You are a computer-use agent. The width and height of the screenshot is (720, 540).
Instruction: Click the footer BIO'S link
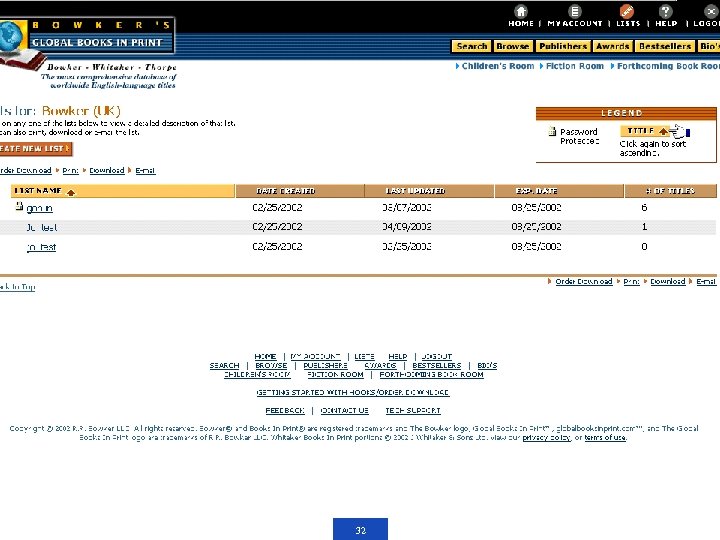tap(487, 366)
